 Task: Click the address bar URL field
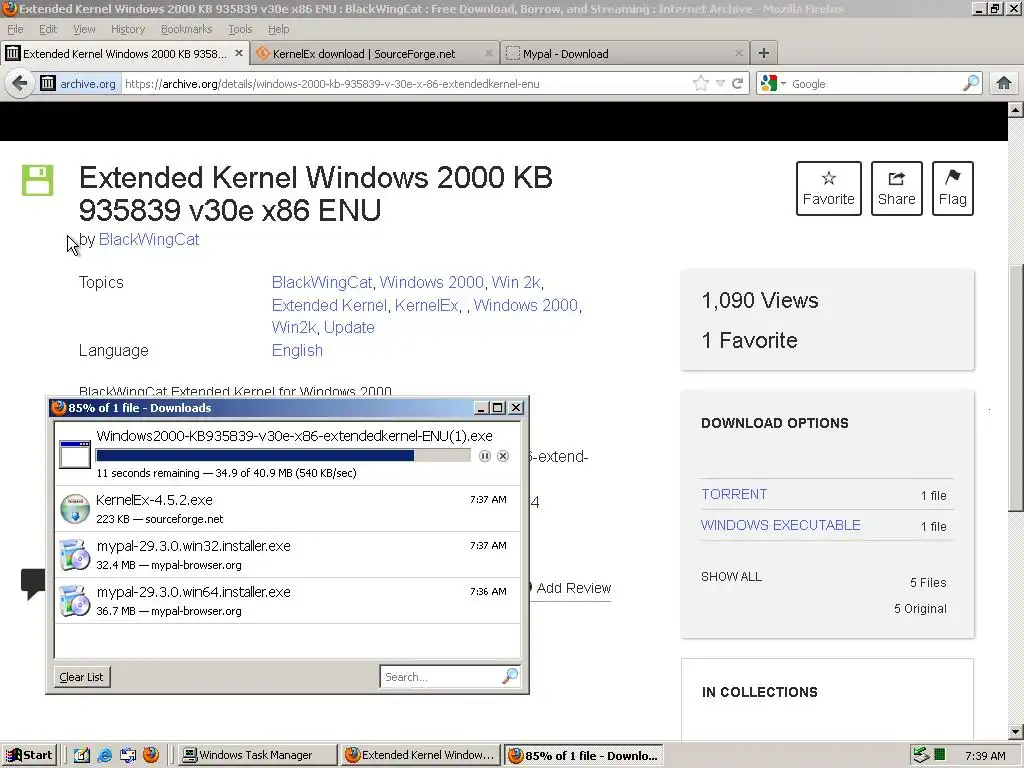pos(406,84)
